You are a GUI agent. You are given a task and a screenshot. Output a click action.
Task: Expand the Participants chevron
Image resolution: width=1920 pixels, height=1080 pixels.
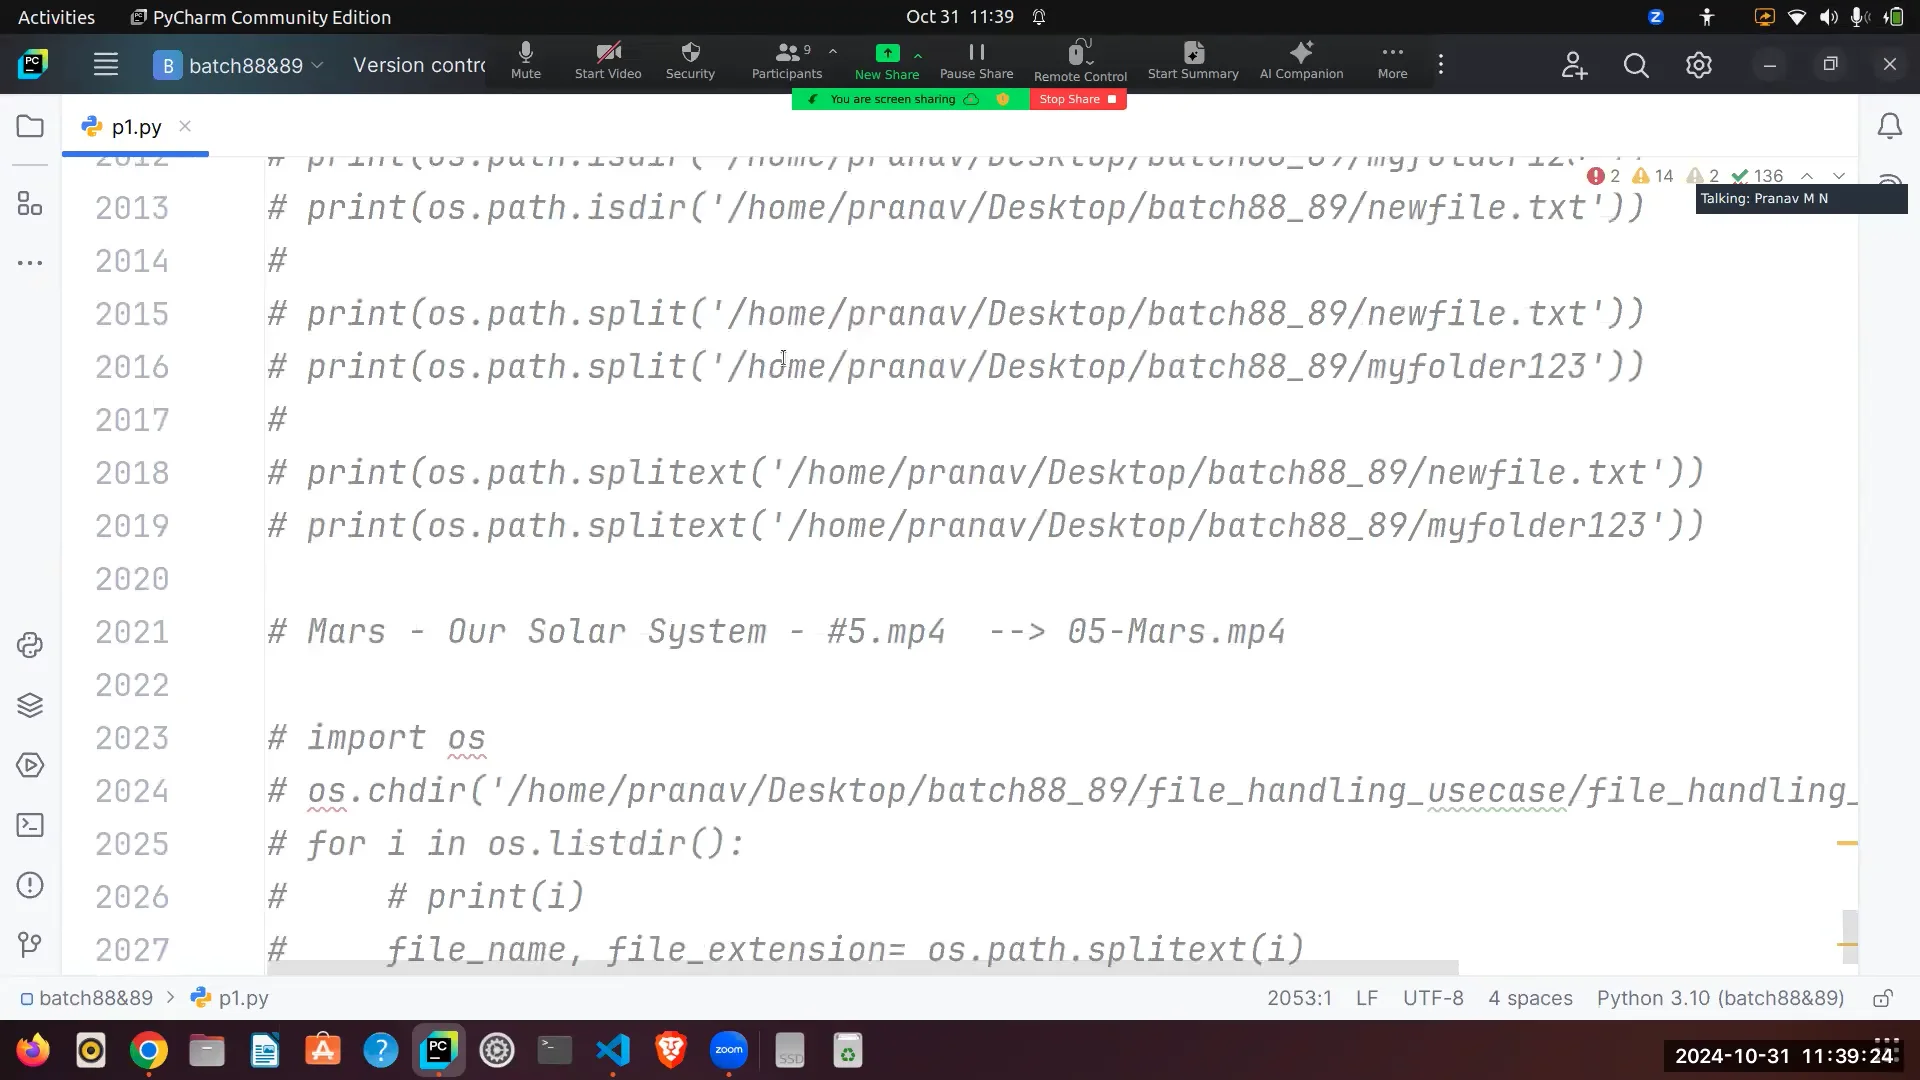(x=833, y=52)
